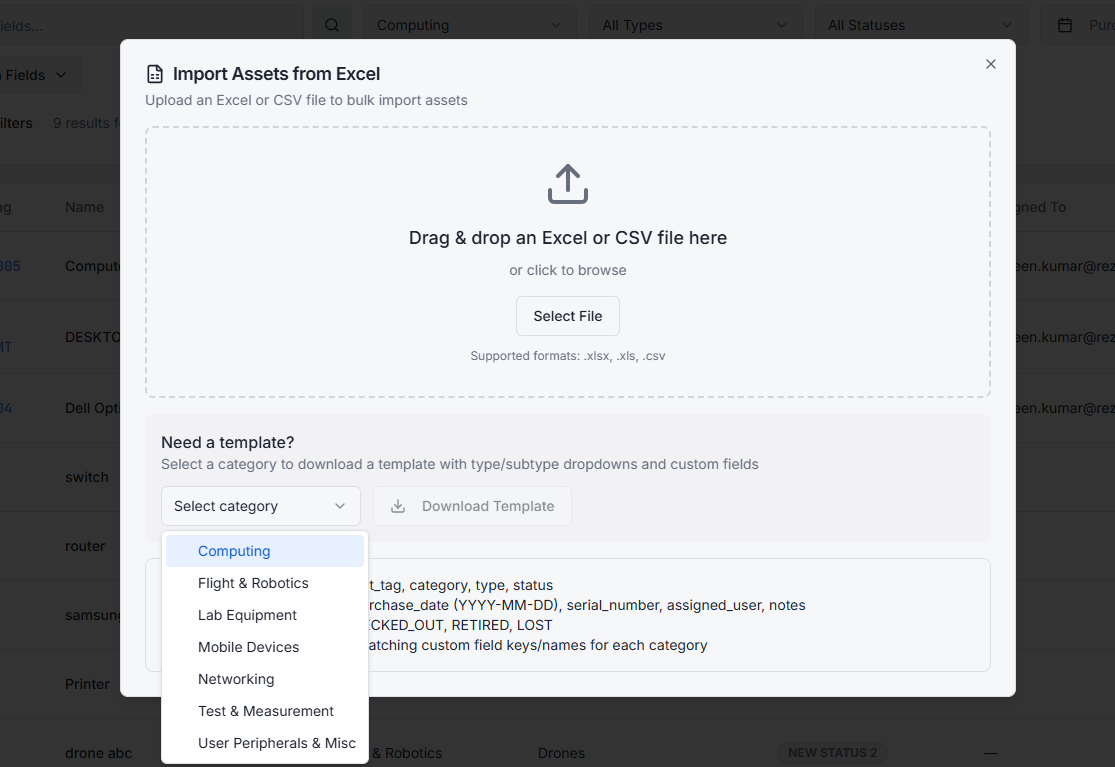This screenshot has height=767, width=1115.
Task: Click the Name column header in background table
Action: coord(85,207)
